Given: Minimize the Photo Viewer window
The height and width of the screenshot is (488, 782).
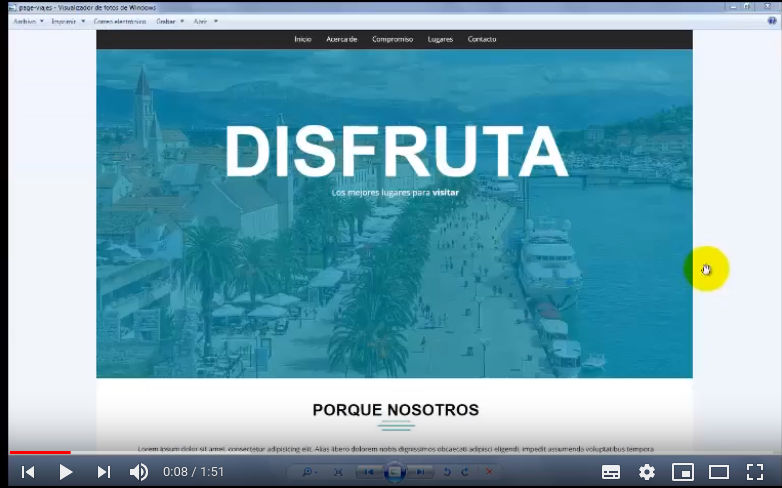Looking at the screenshot, I should 733,6.
